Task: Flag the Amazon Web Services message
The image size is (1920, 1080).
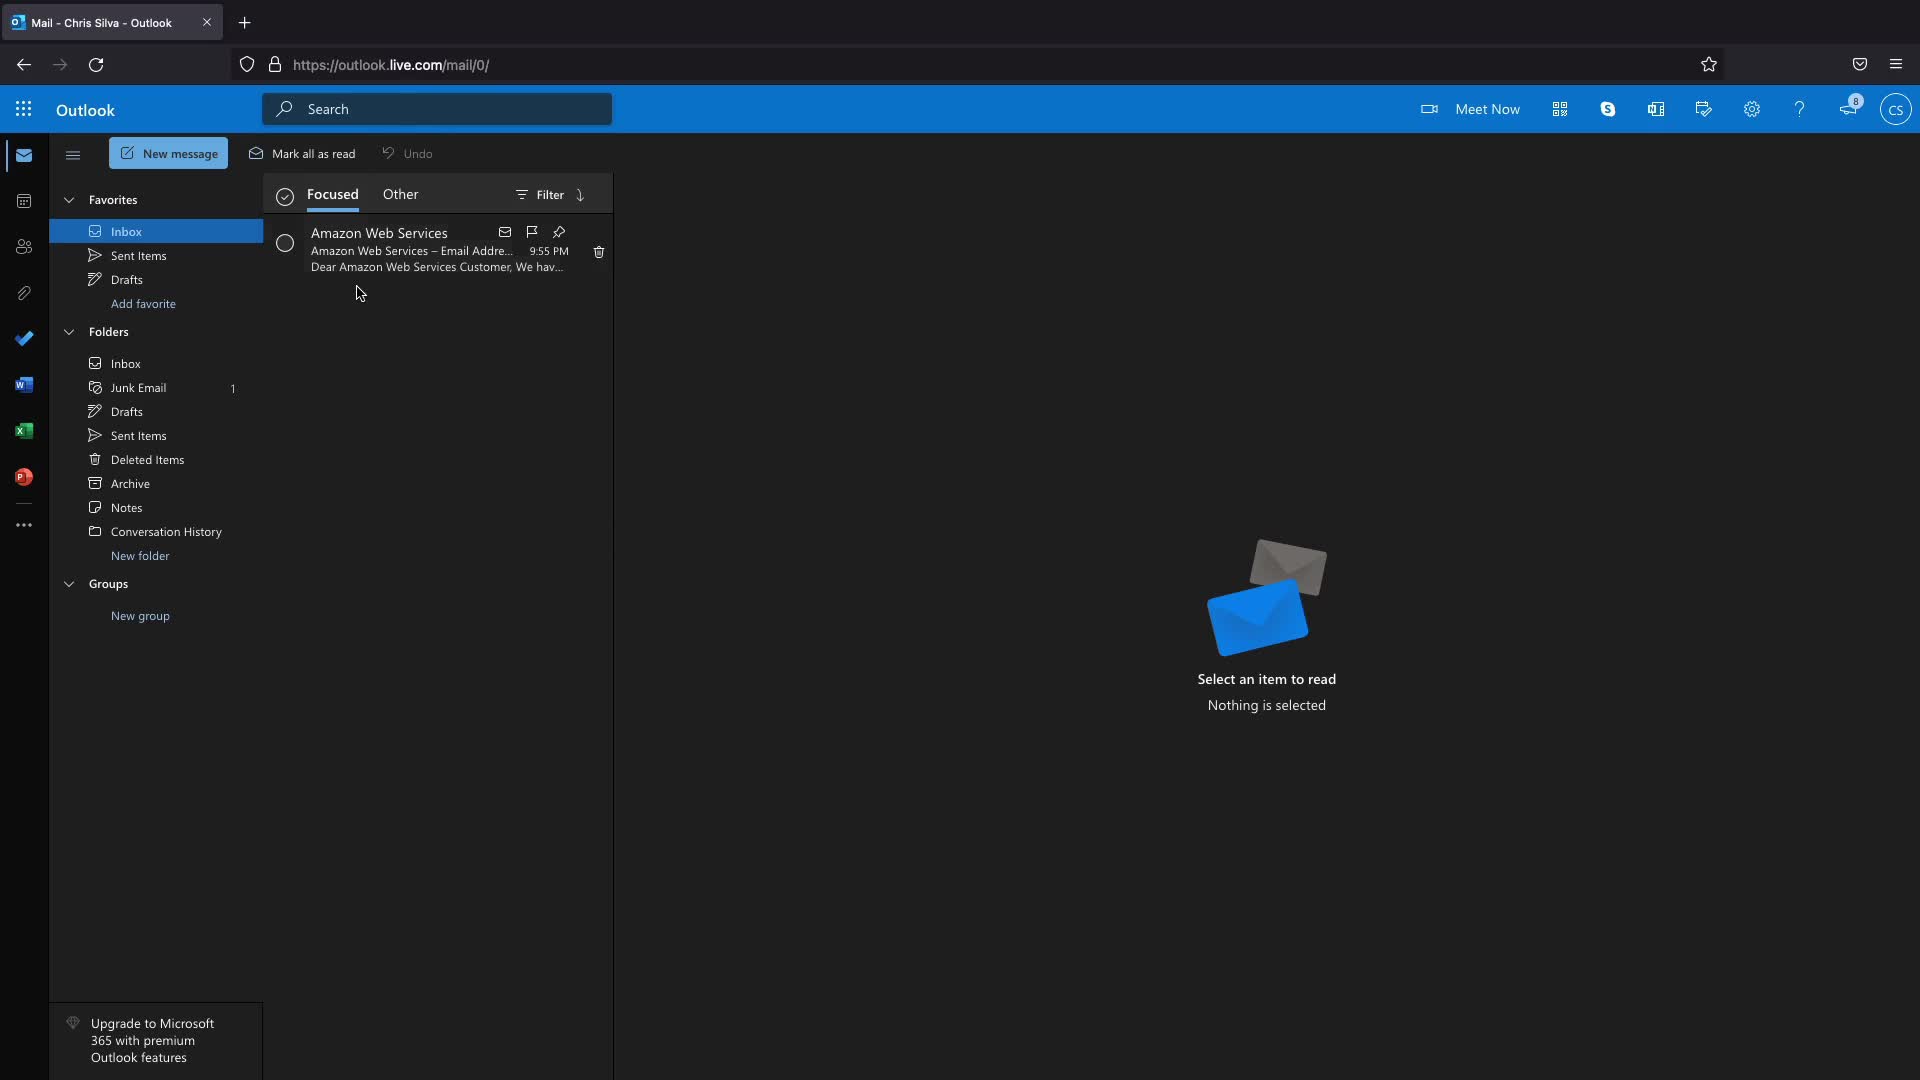Action: pyautogui.click(x=532, y=232)
